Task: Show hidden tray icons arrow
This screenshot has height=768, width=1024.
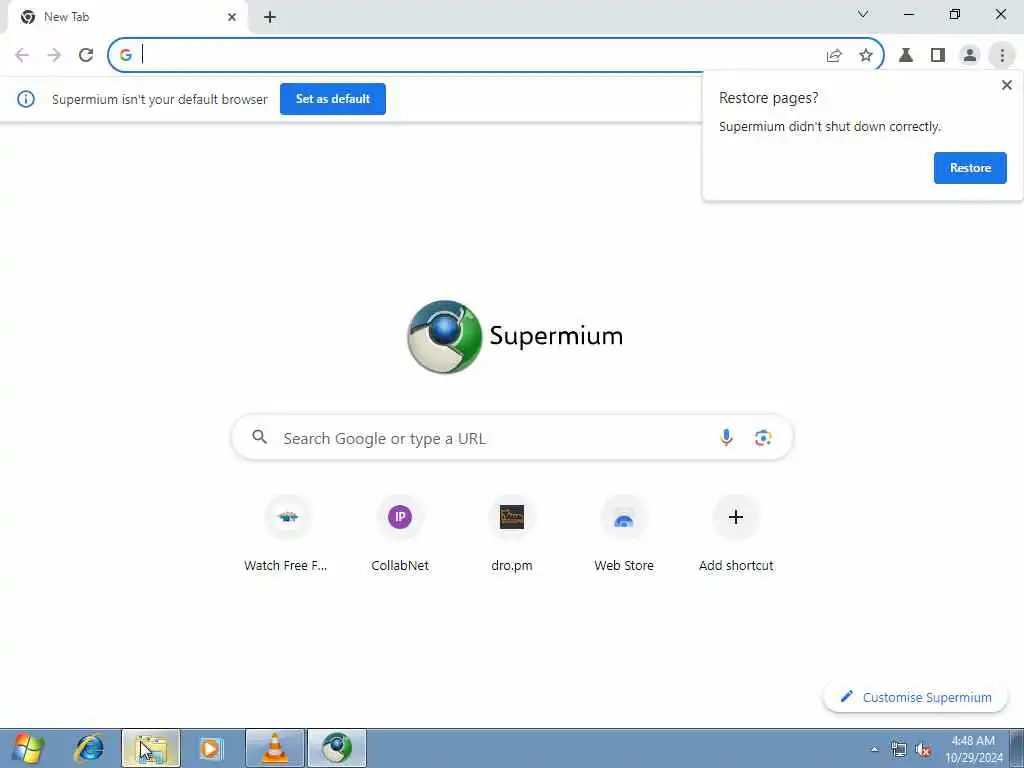Action: (x=874, y=749)
